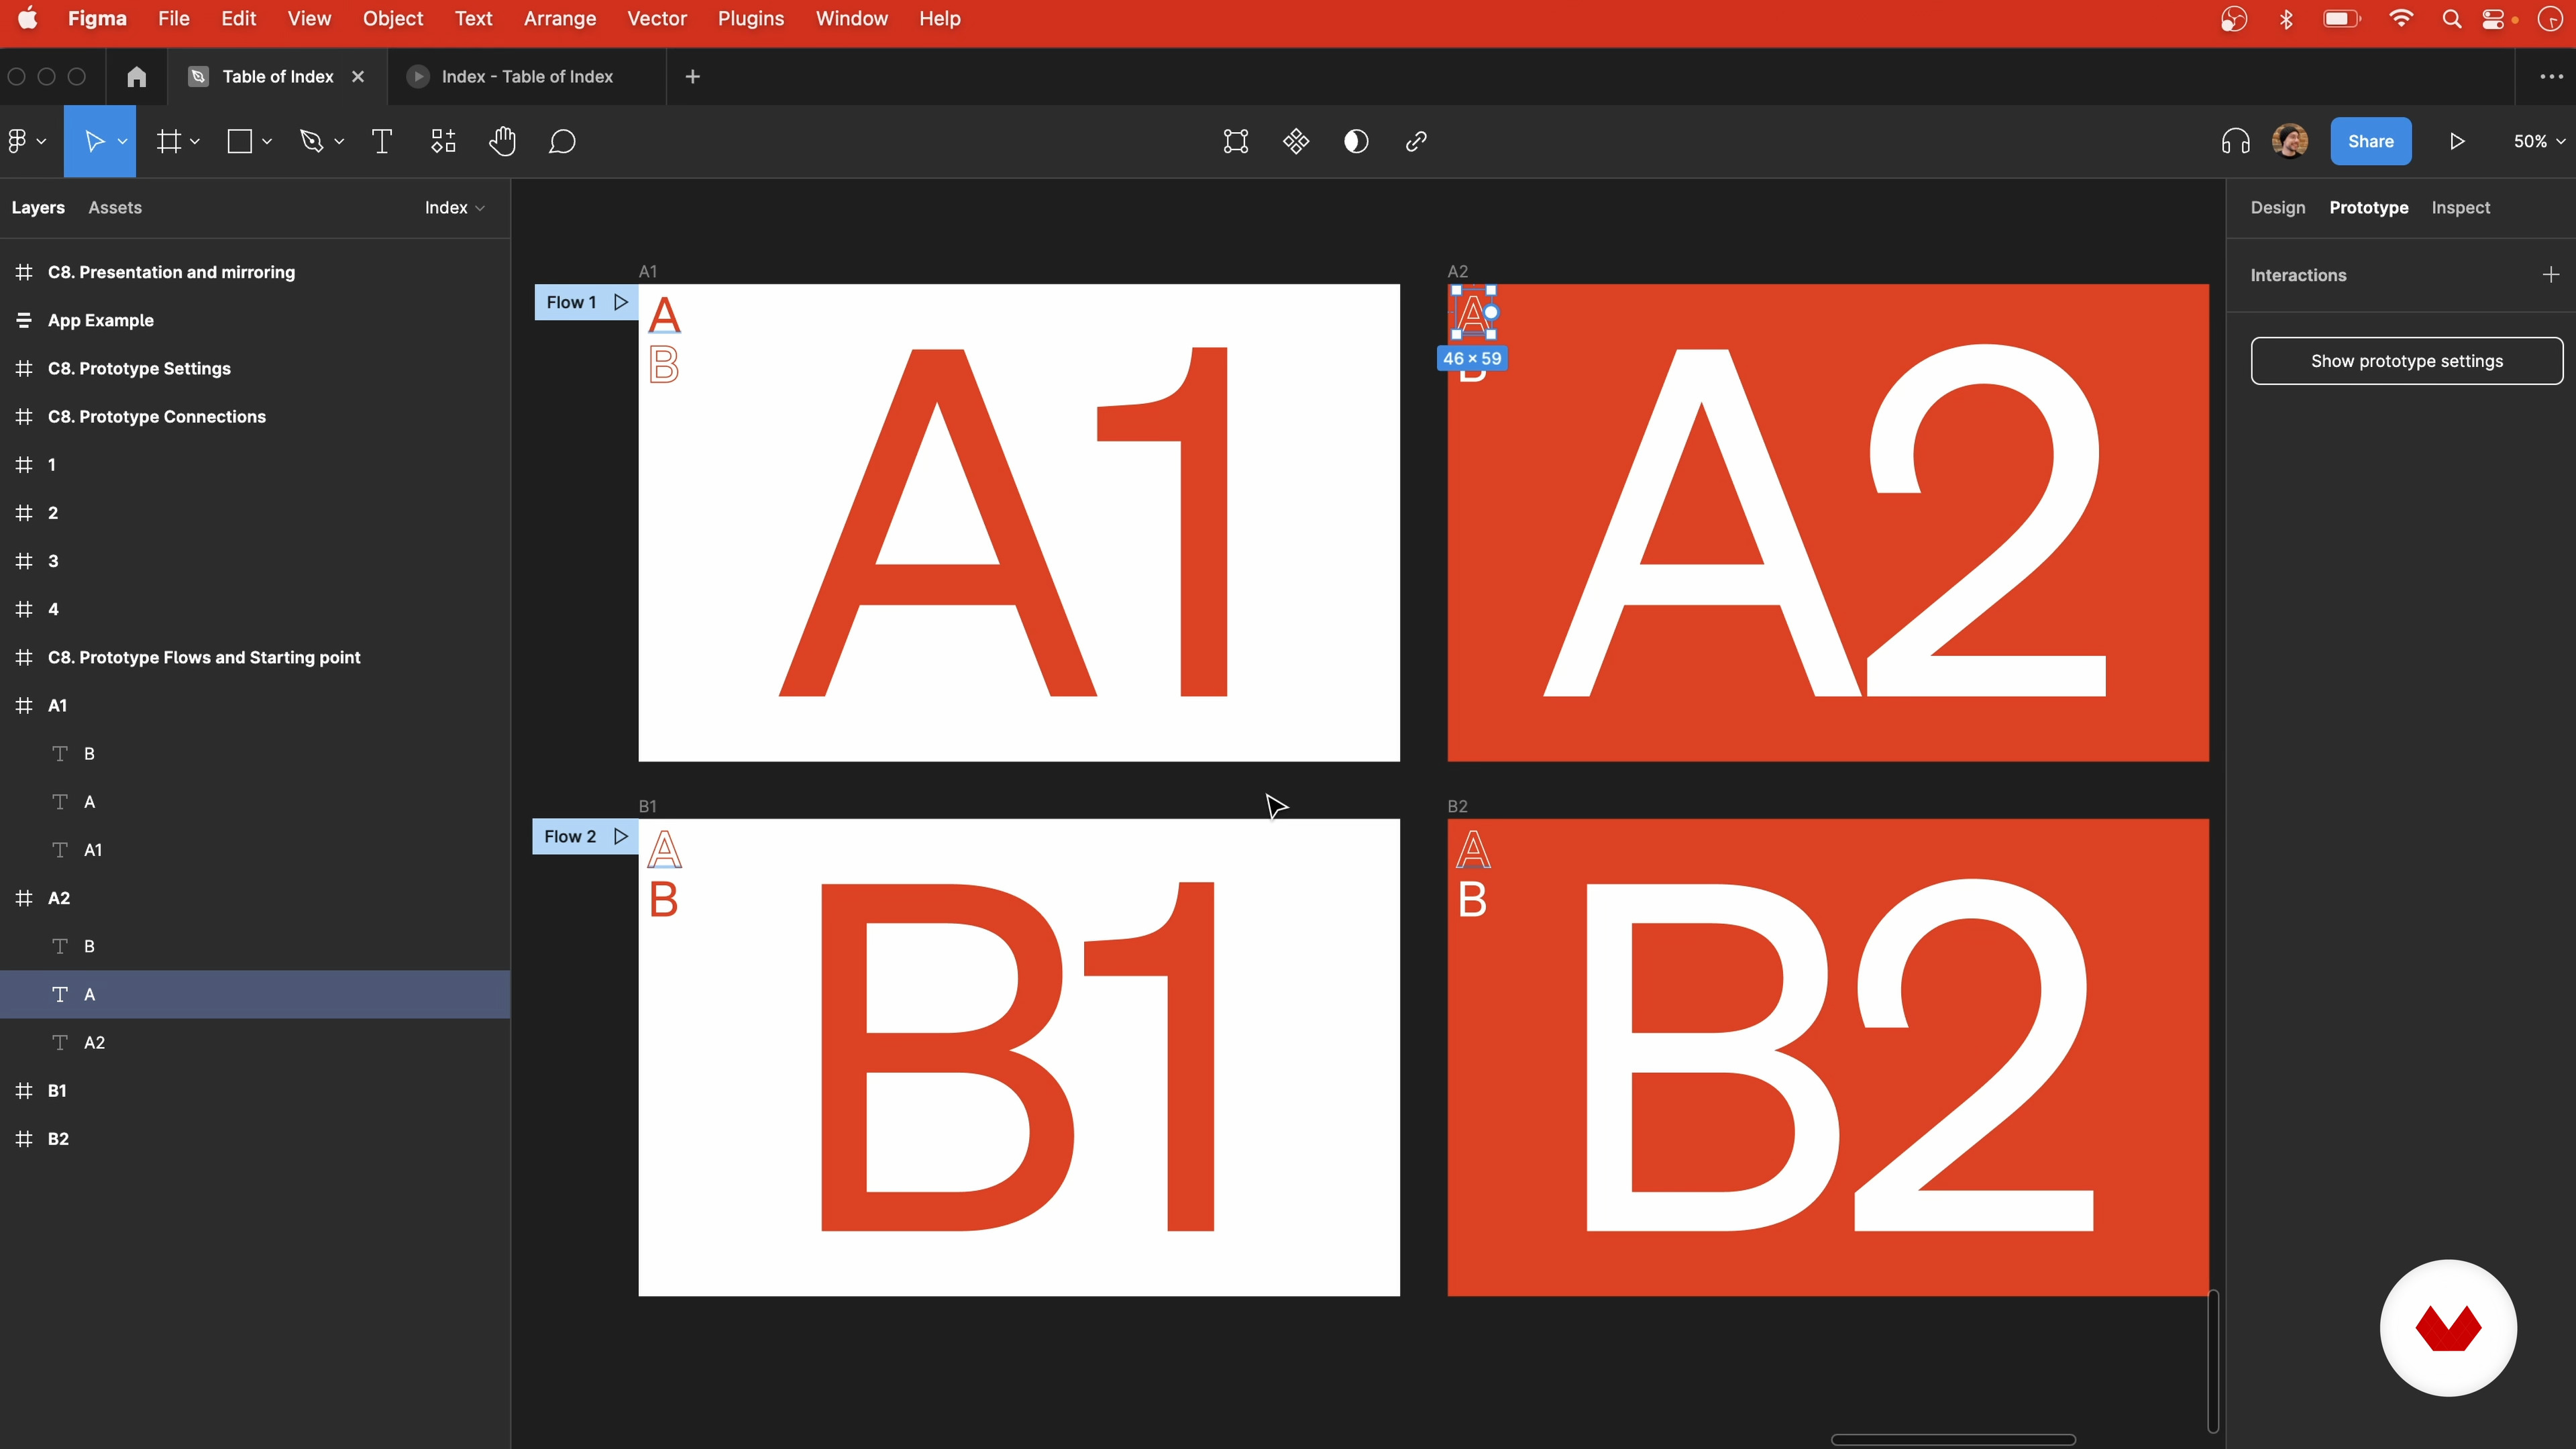Open the Pen tool options chevron
Image resolution: width=2576 pixels, height=1449 pixels.
[x=339, y=142]
